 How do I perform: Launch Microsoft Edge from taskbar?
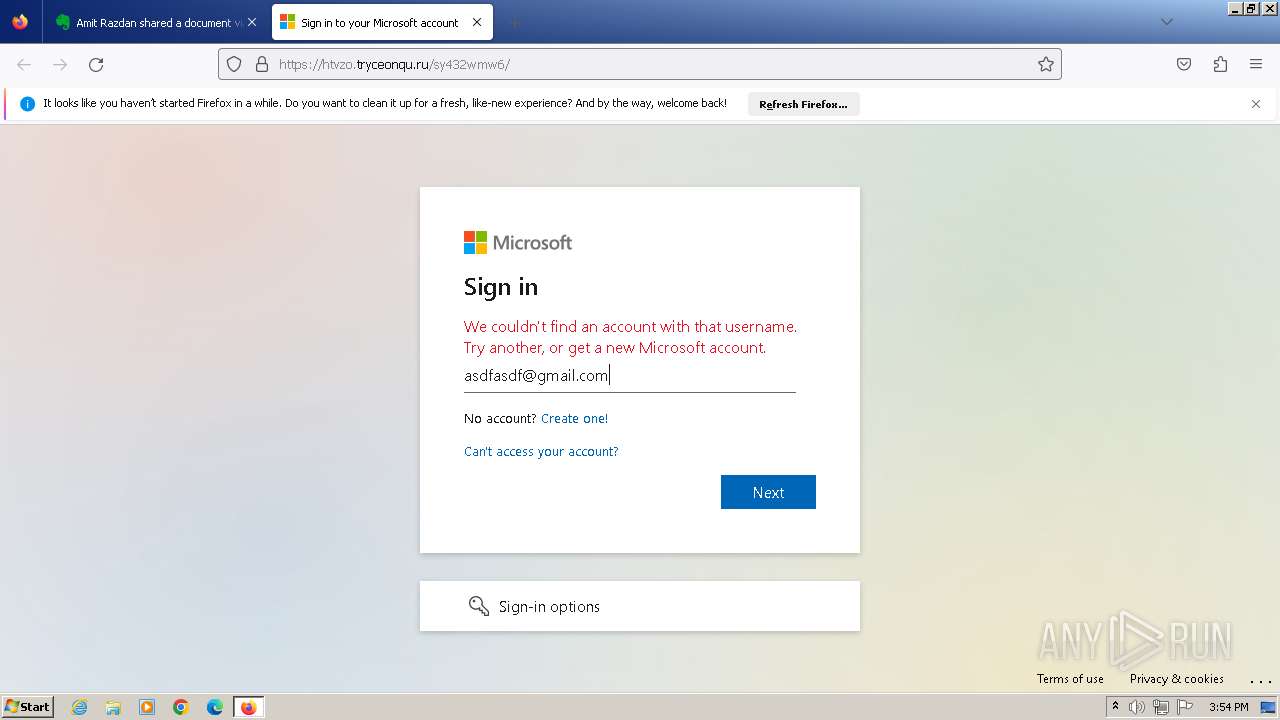pos(215,707)
